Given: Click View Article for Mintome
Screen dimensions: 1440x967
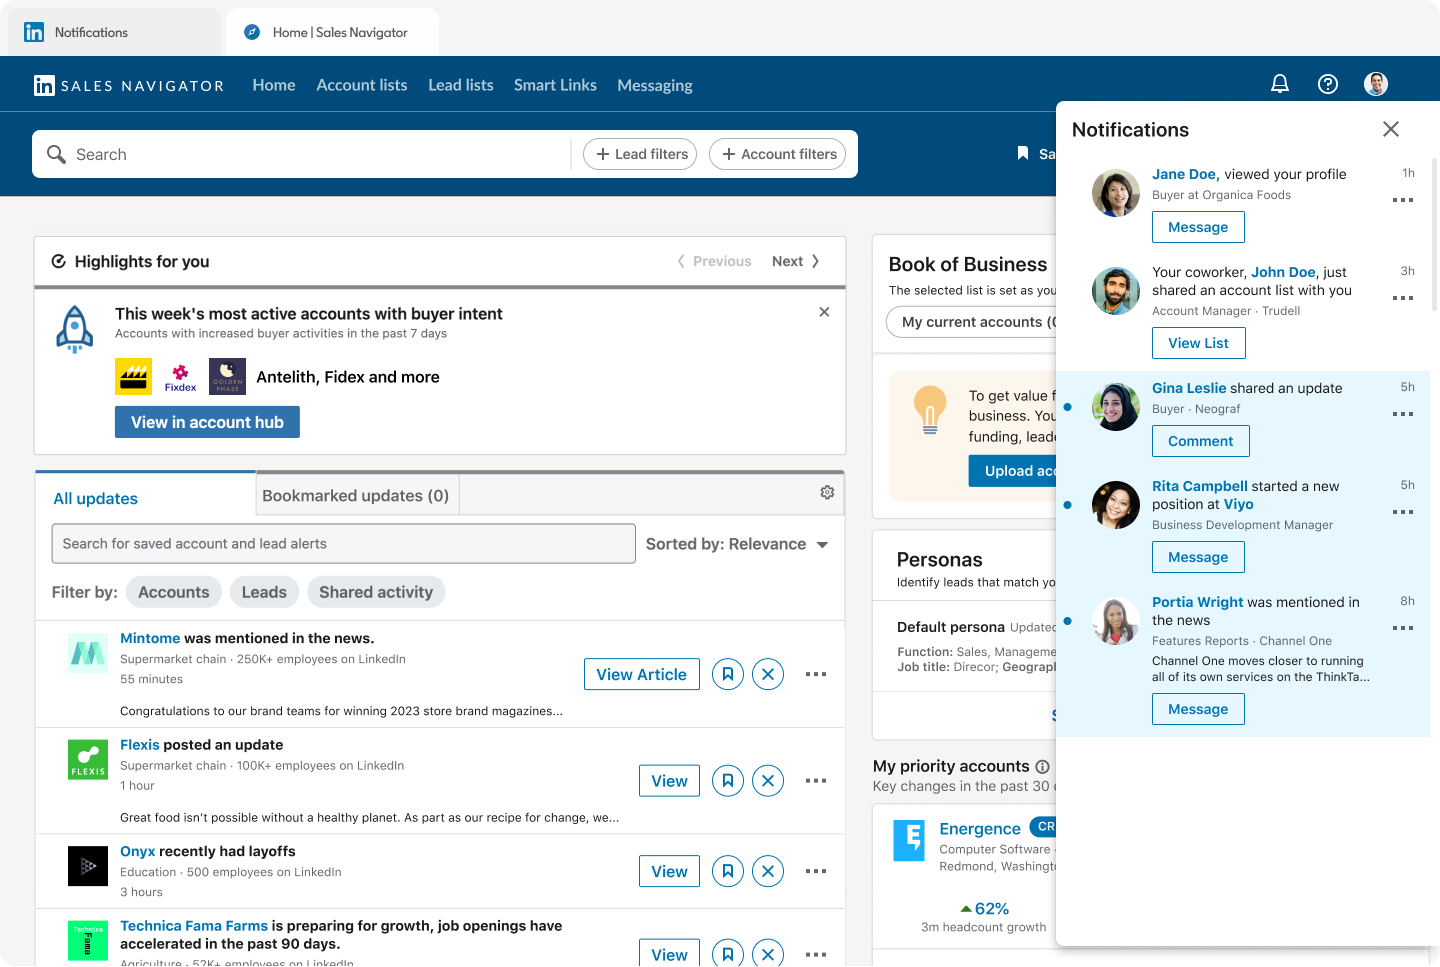Looking at the screenshot, I should pyautogui.click(x=641, y=674).
